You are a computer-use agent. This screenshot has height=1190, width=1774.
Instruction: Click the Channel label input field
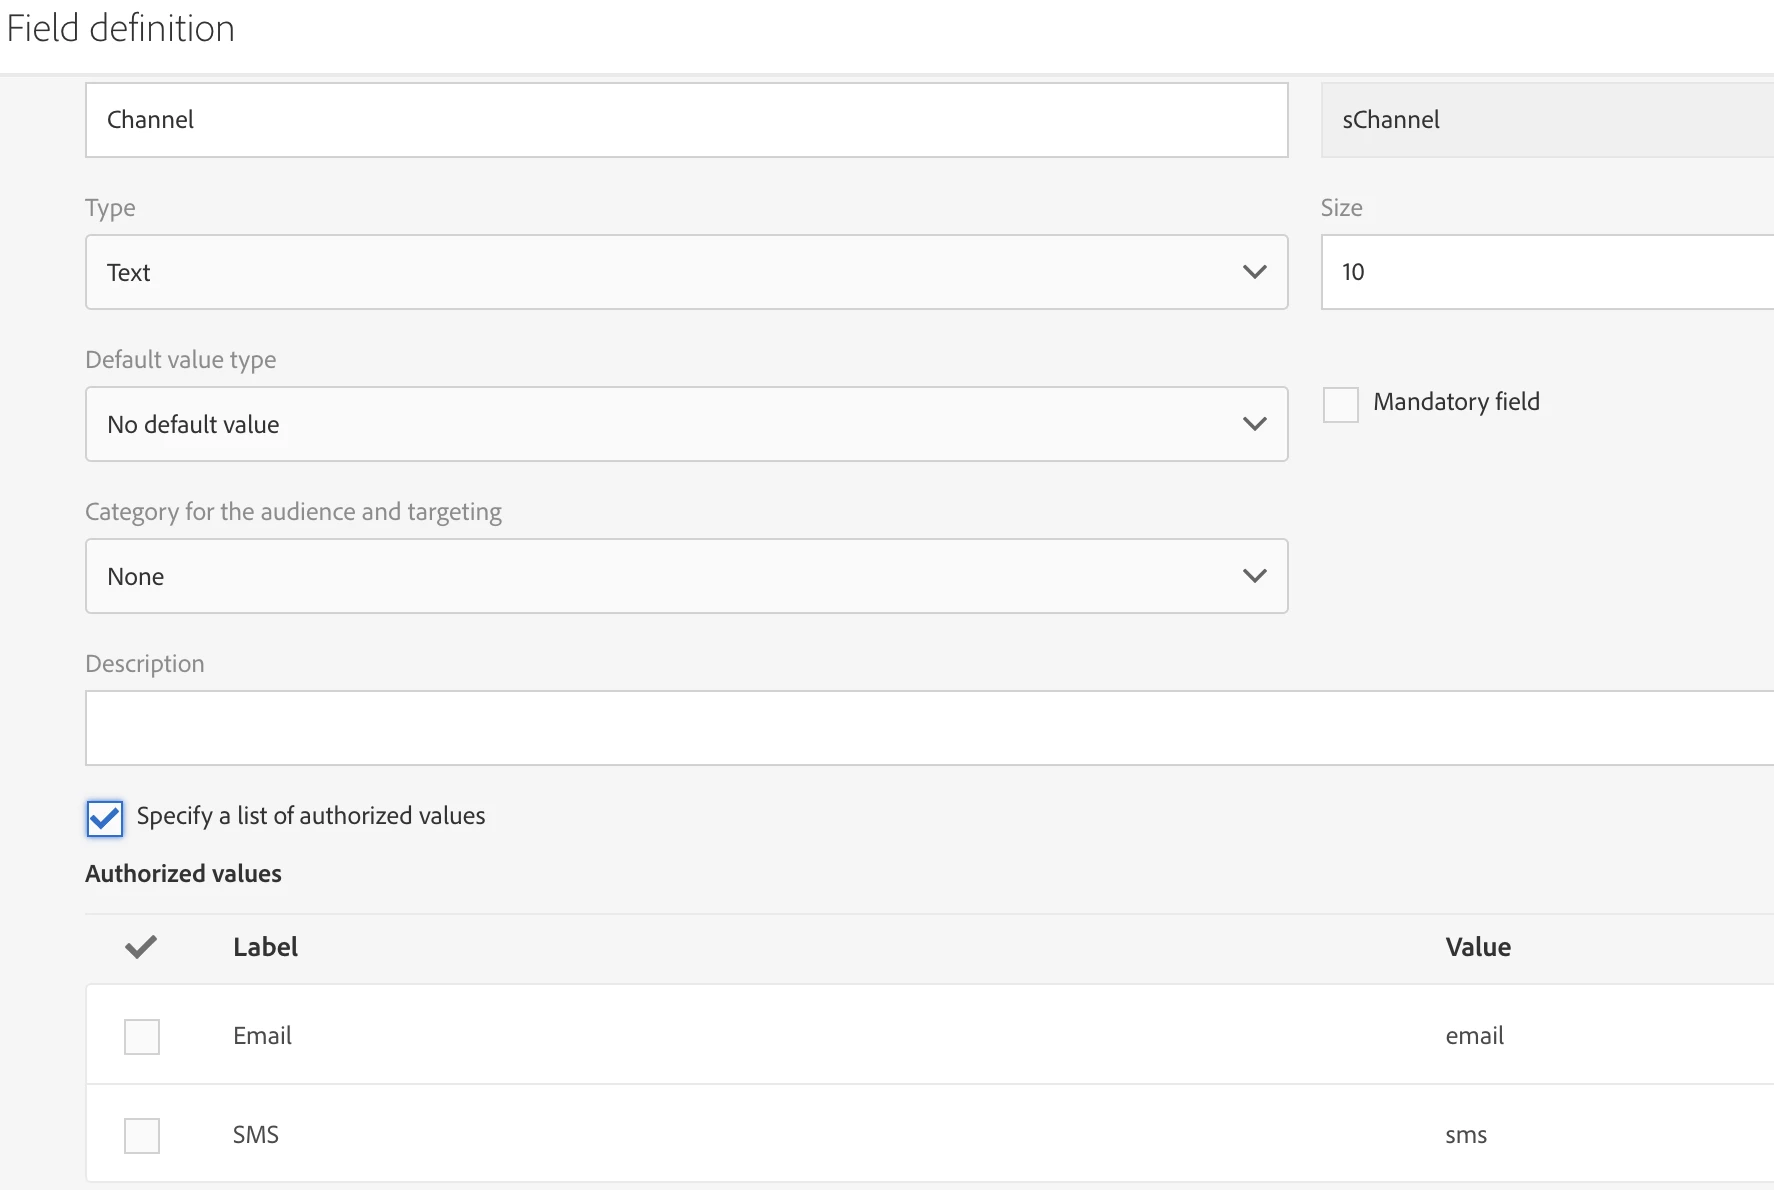click(x=686, y=120)
